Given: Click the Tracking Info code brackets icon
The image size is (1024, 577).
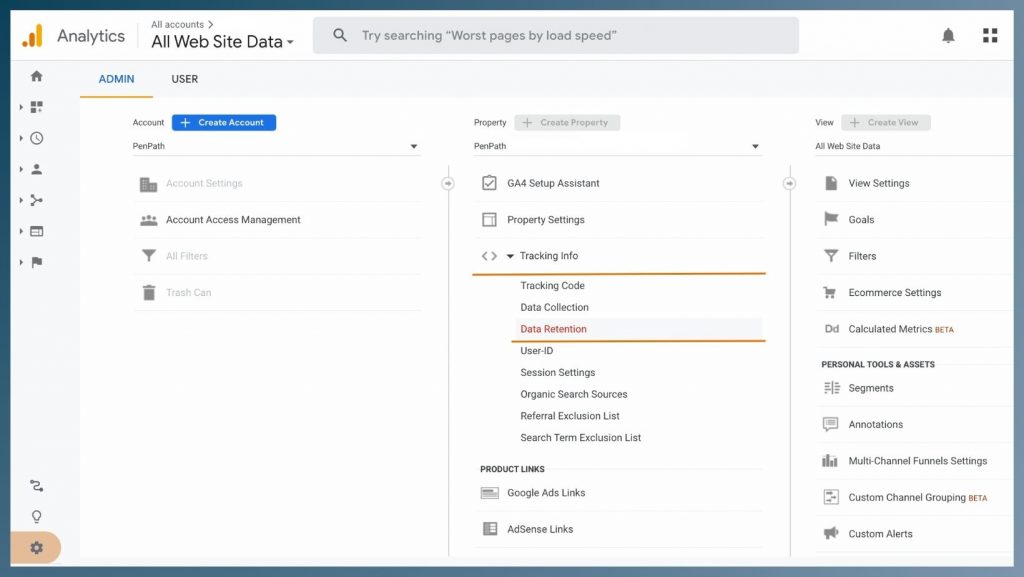Looking at the screenshot, I should (489, 256).
